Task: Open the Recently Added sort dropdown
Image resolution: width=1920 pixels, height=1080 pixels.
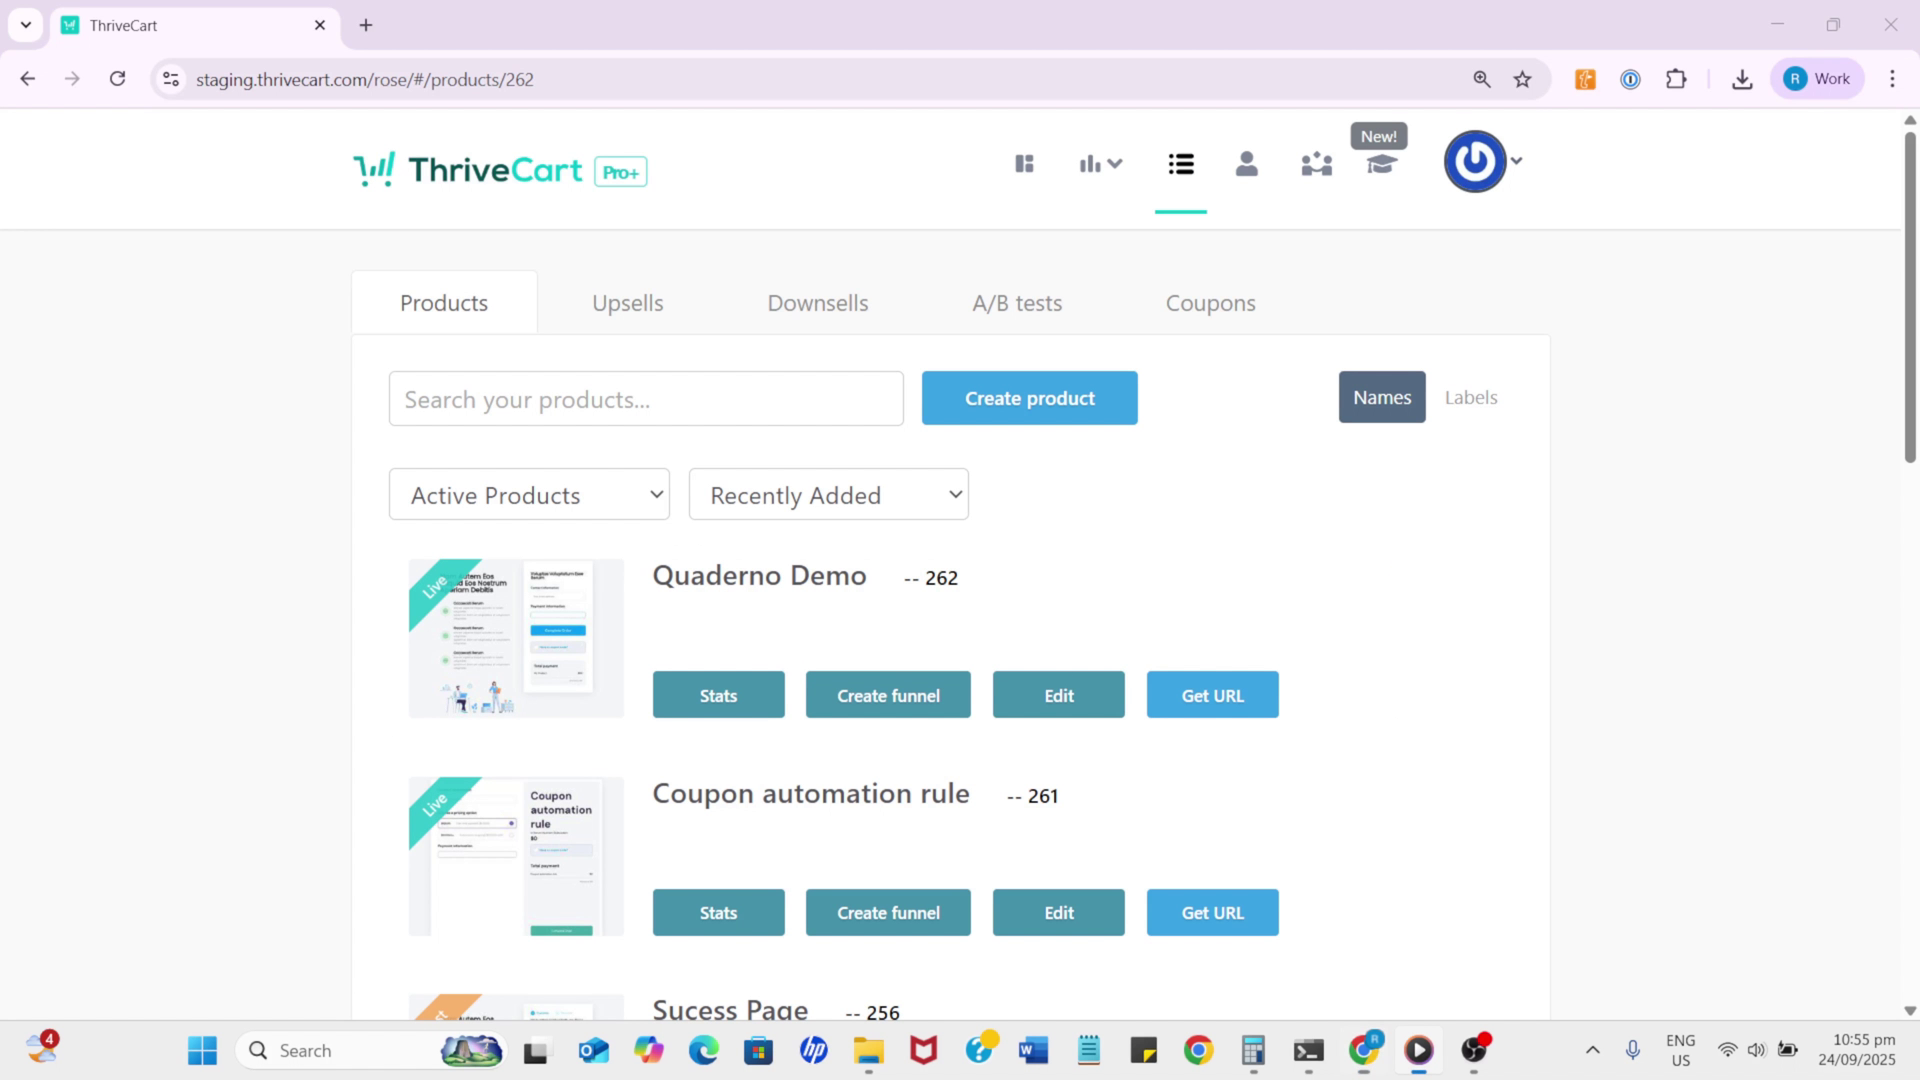Action: coord(828,494)
